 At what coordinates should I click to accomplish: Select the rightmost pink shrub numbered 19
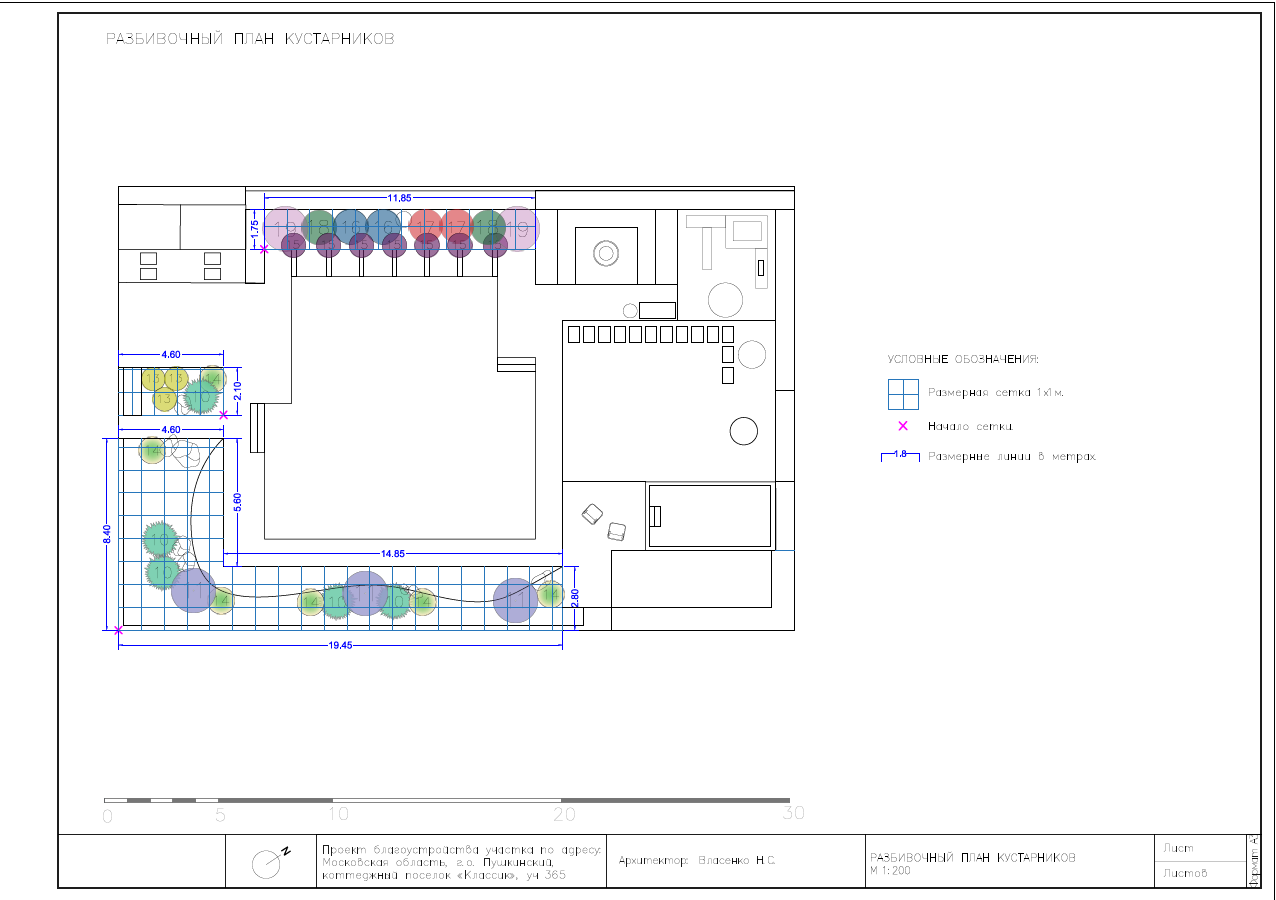pyautogui.click(x=518, y=228)
